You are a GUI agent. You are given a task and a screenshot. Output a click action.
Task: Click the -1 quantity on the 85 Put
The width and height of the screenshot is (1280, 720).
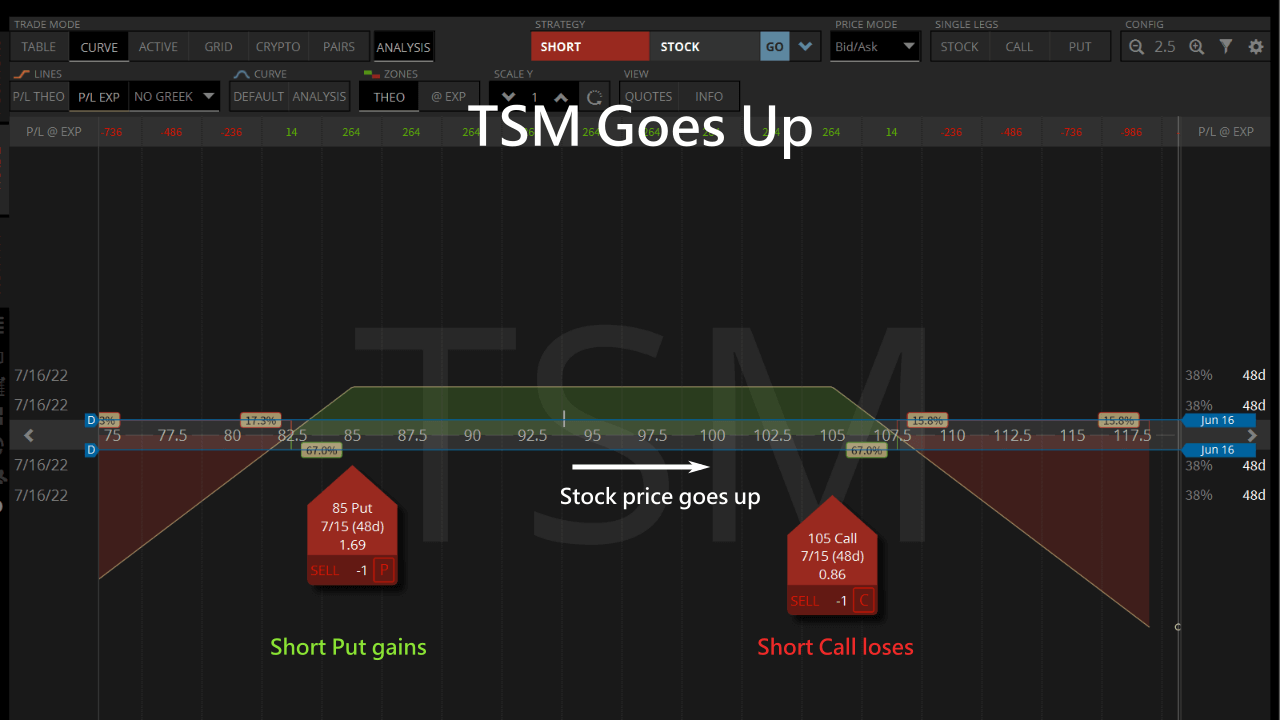pos(362,570)
